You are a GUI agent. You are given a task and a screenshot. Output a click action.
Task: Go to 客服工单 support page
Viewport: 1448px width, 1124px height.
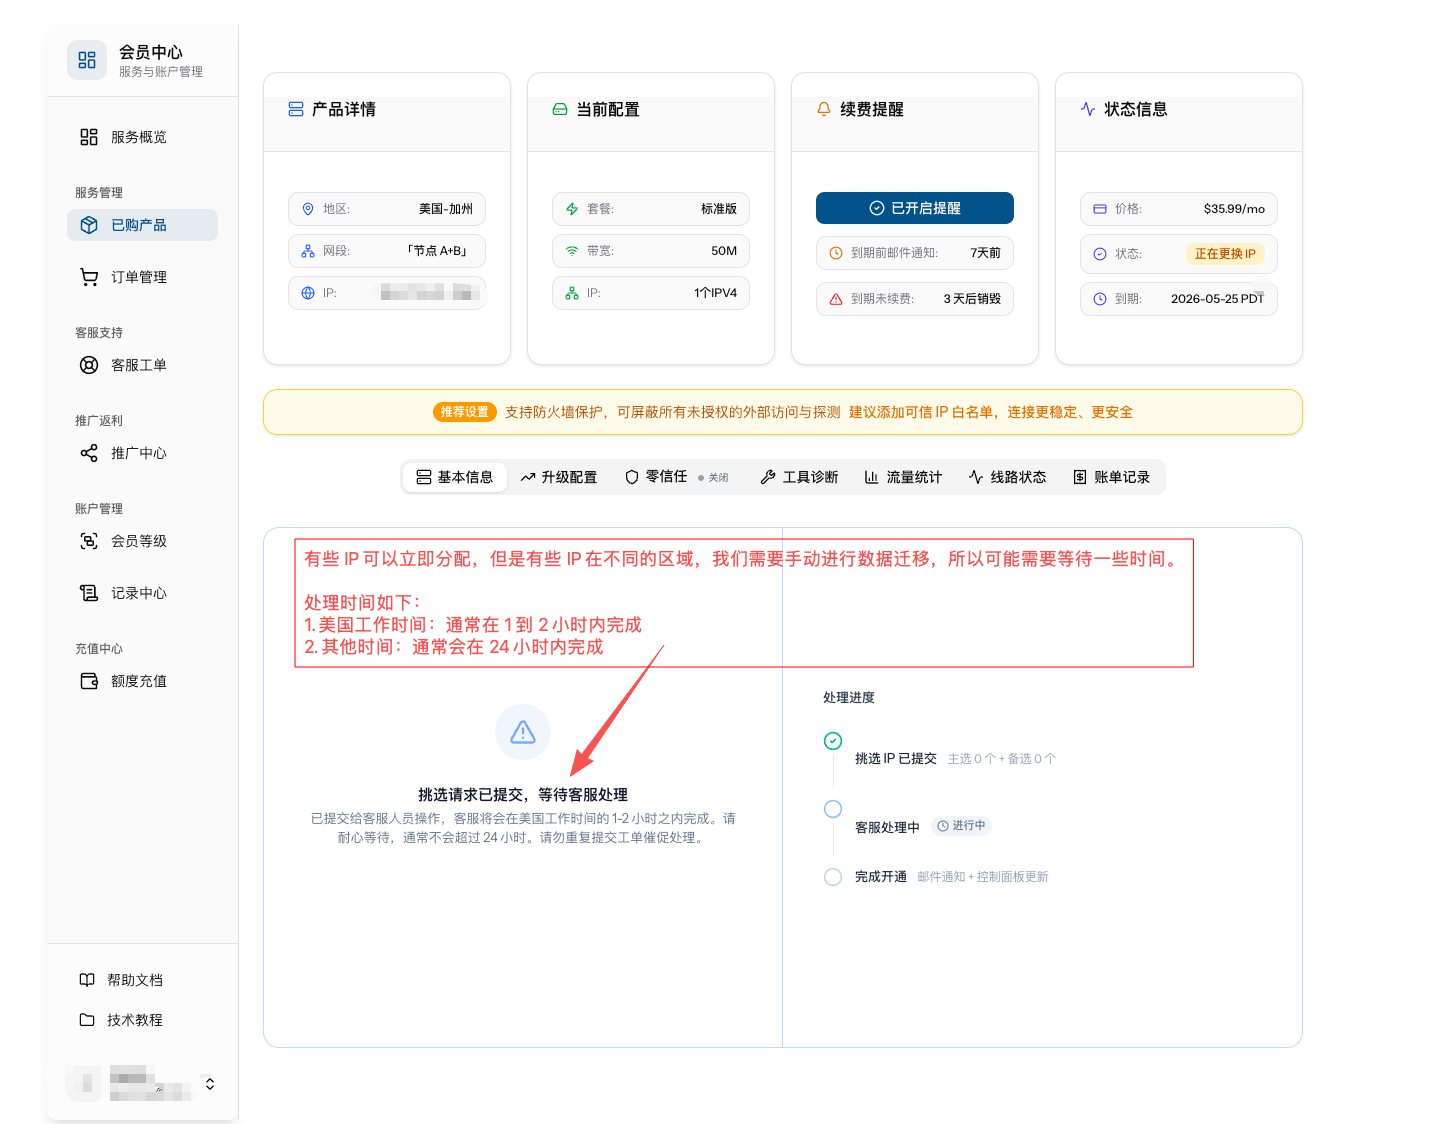142,365
